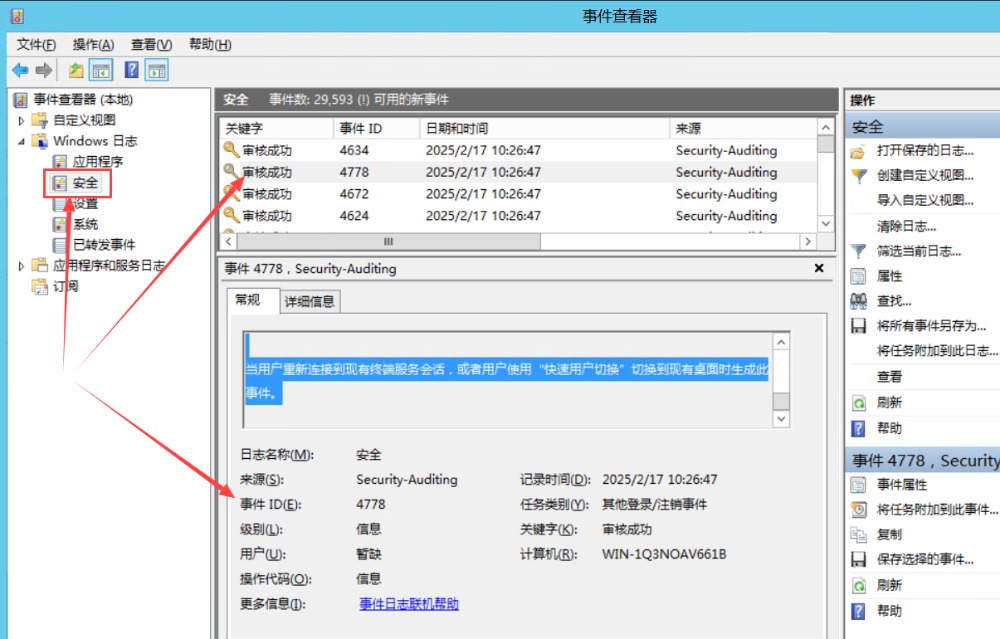Toggle the console tree show/hide toolbar button
The height and width of the screenshot is (639, 1000).
tap(101, 70)
